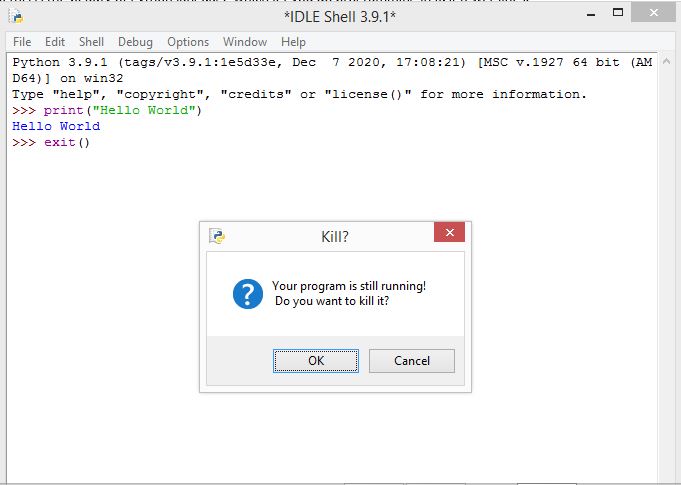Click the 'Kill?' dialog title text
Viewport: 681px width, 485px height.
pyautogui.click(x=335, y=237)
